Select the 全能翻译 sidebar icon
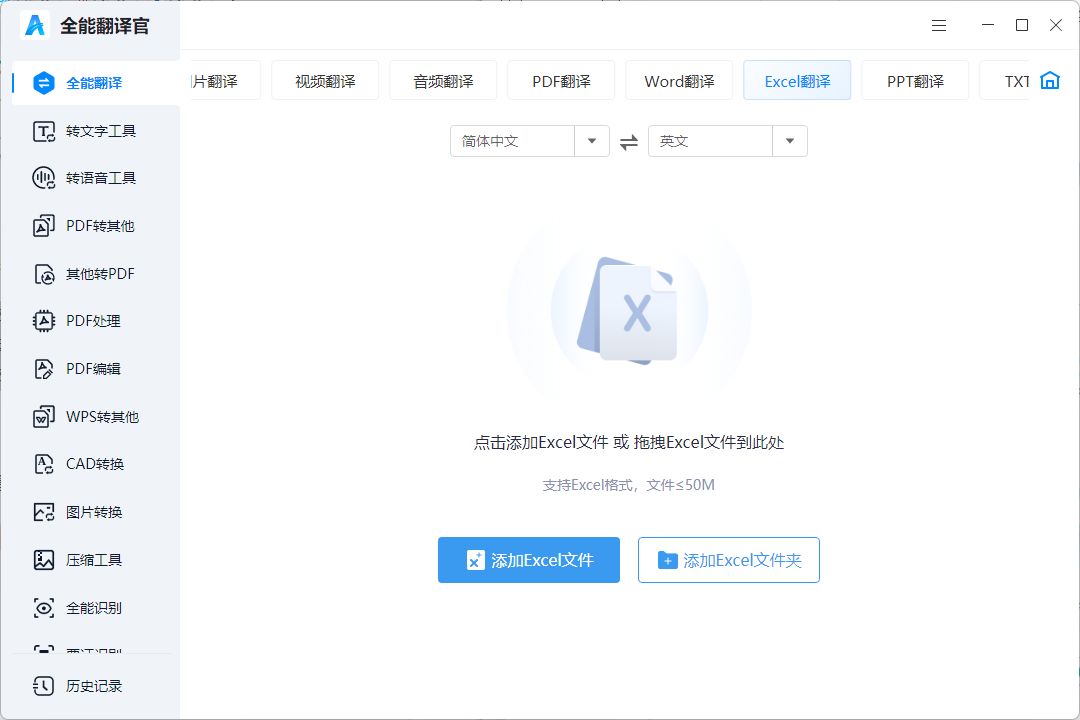The image size is (1080, 720). click(43, 83)
